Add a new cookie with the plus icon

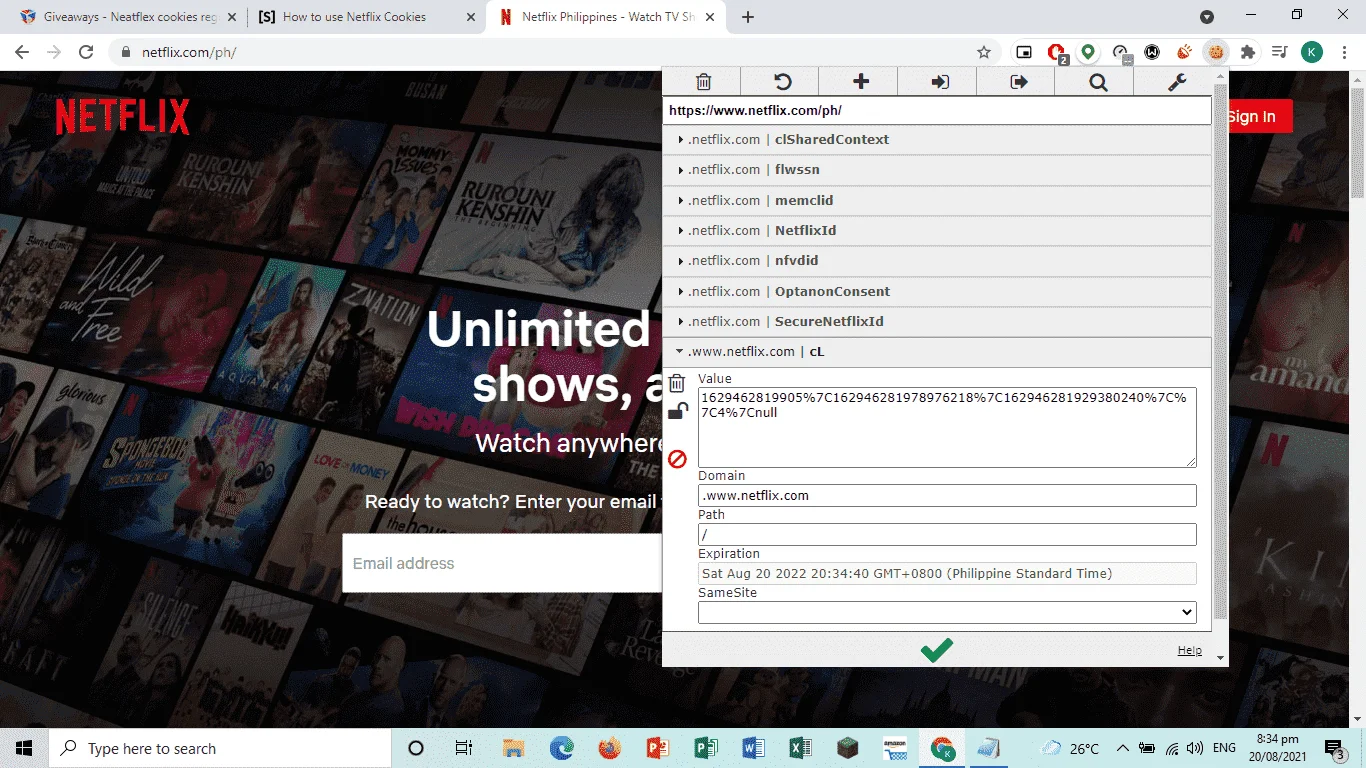860,82
